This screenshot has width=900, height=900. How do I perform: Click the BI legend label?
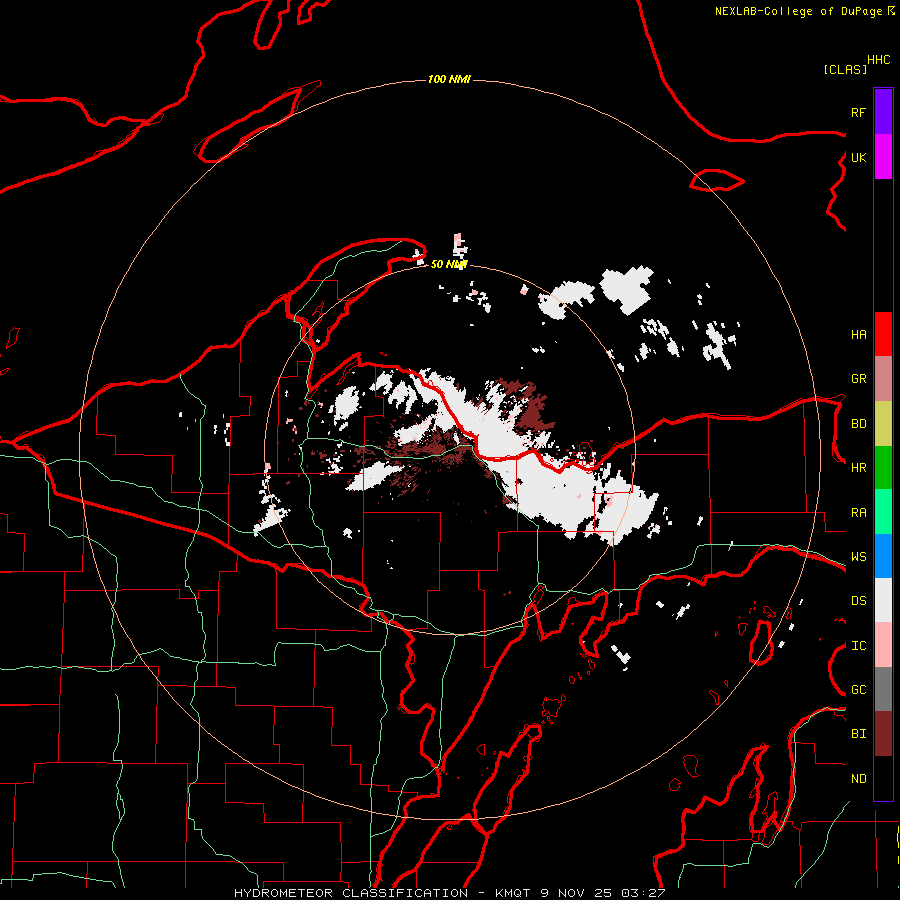click(x=858, y=734)
